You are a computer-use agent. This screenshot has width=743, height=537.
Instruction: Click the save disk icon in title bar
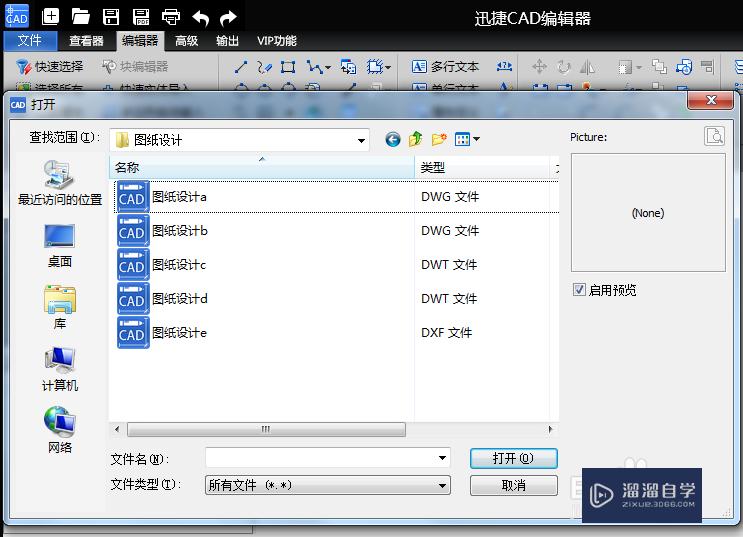[x=111, y=17]
